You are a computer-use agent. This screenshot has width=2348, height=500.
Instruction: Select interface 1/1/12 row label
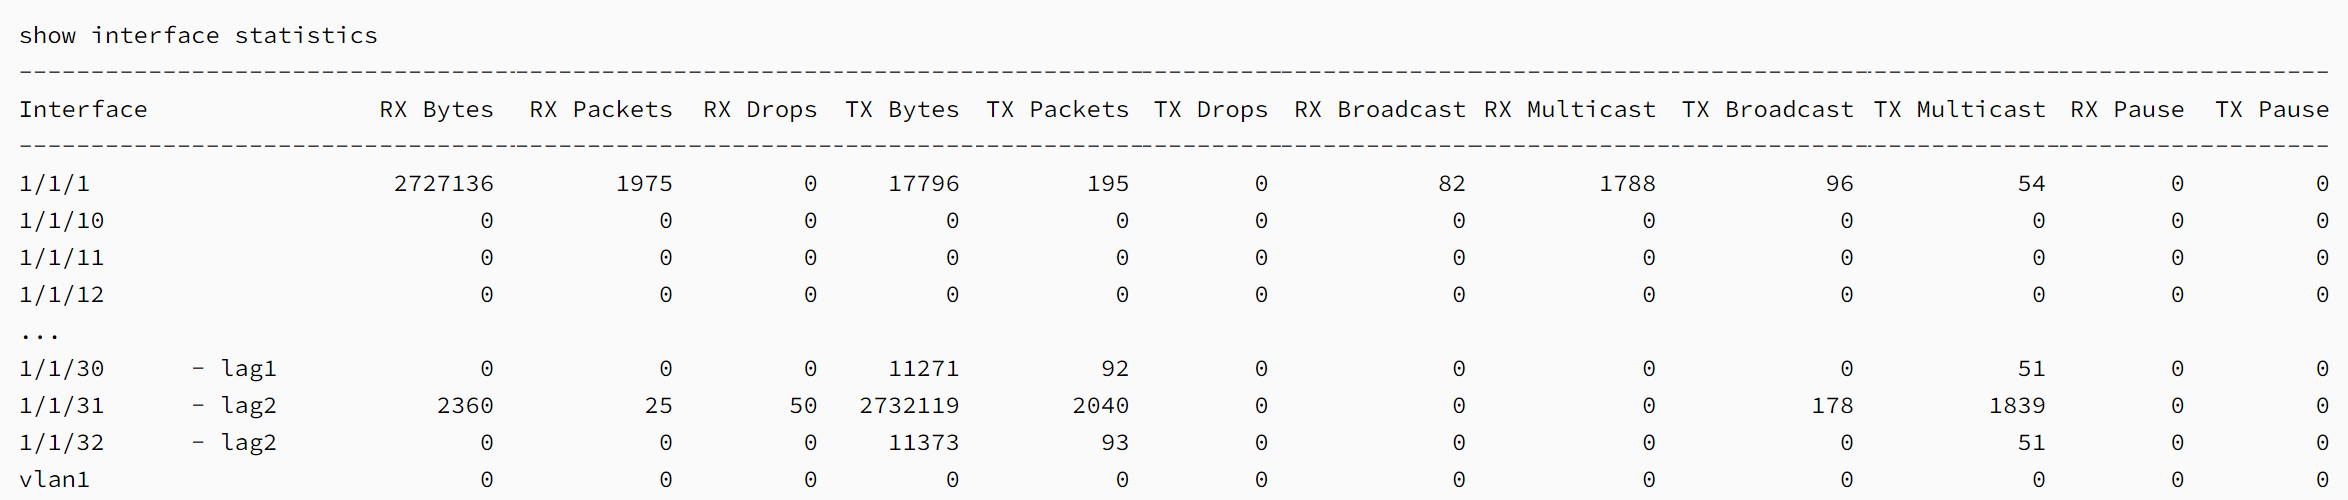pyautogui.click(x=61, y=295)
